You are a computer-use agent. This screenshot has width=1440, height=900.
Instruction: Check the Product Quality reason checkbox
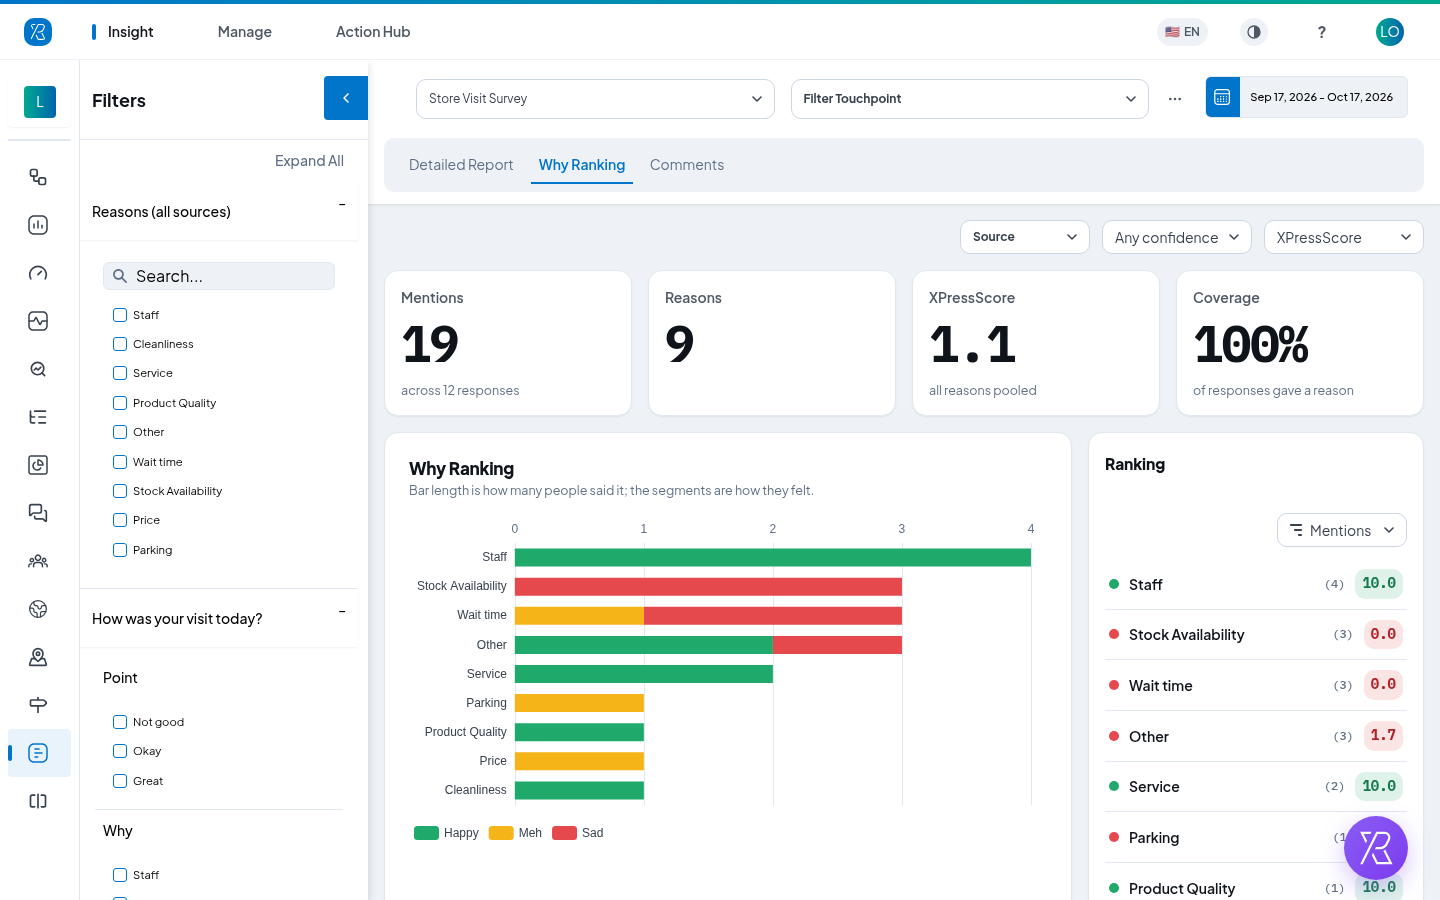120,403
